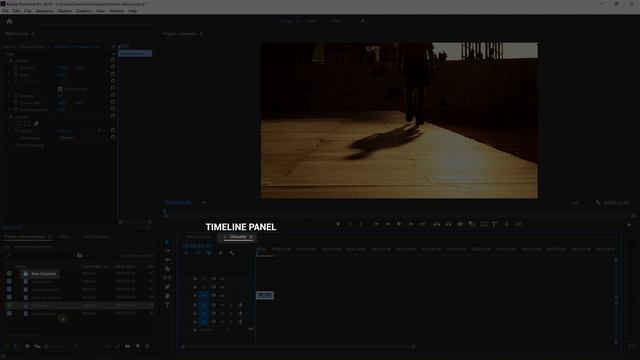
Task: Toggle Position animation stopwatch
Action: 16,68
